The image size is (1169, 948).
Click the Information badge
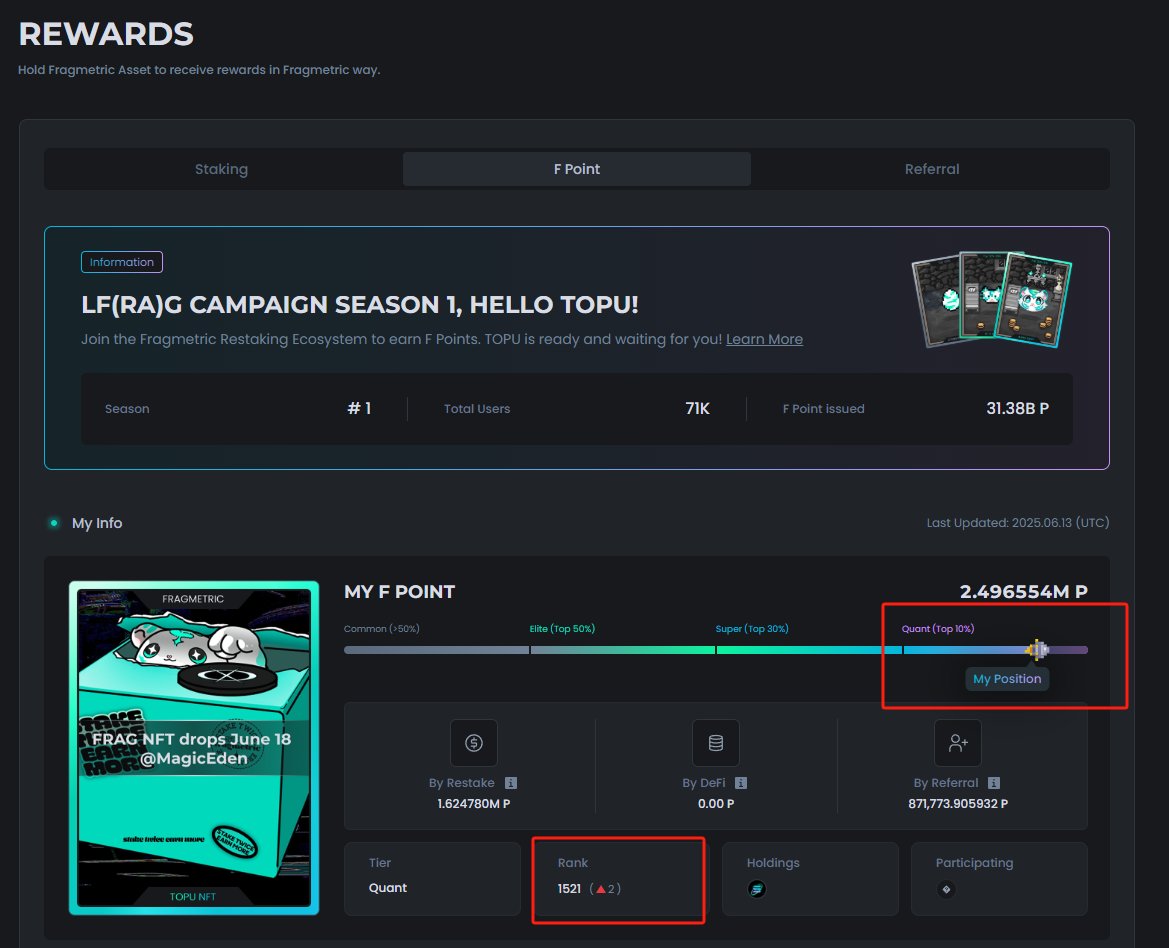point(122,262)
